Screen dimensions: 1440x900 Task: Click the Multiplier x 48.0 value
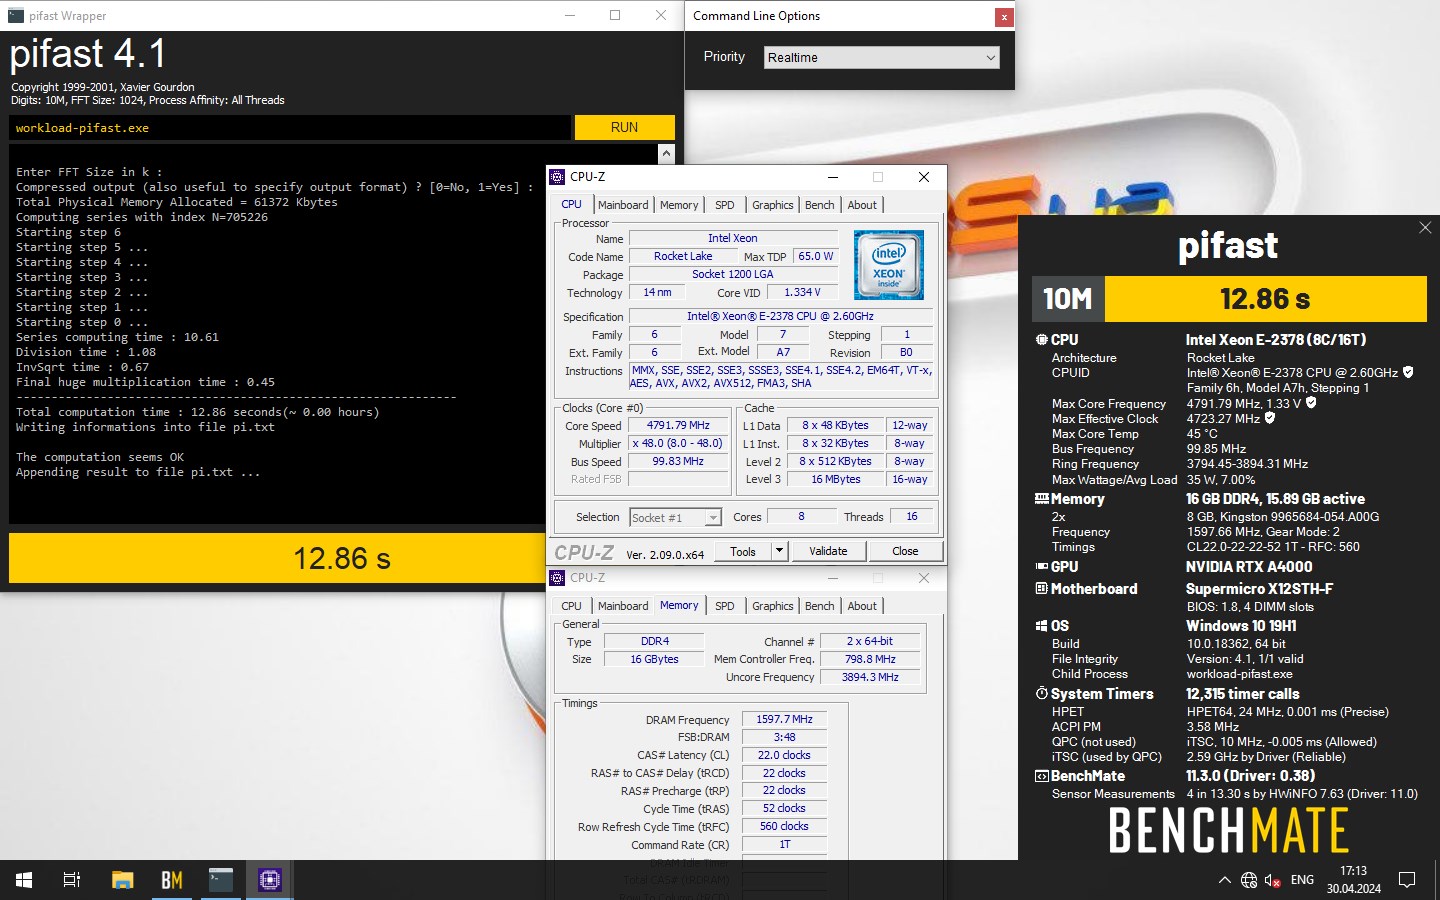click(x=678, y=443)
